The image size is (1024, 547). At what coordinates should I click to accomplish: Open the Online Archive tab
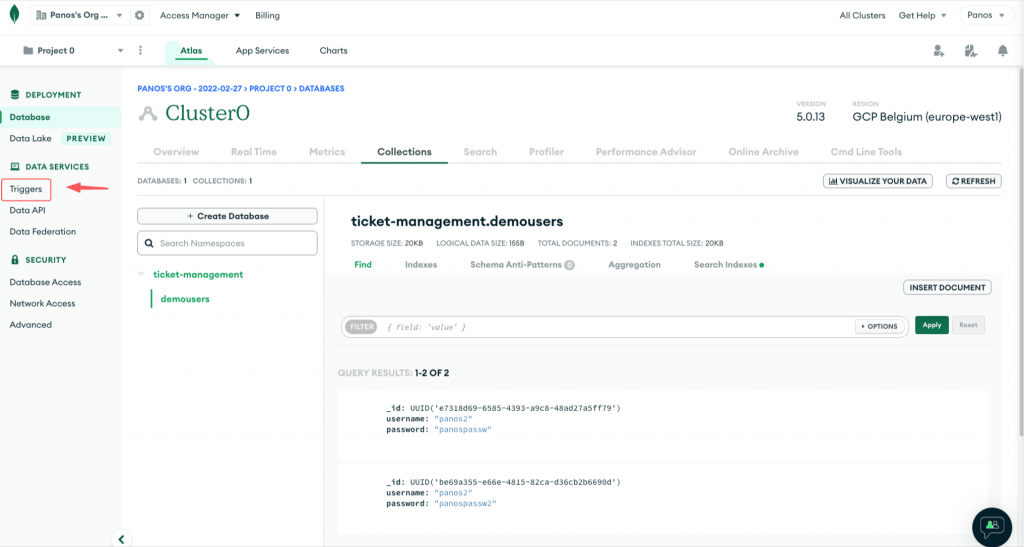pos(763,151)
